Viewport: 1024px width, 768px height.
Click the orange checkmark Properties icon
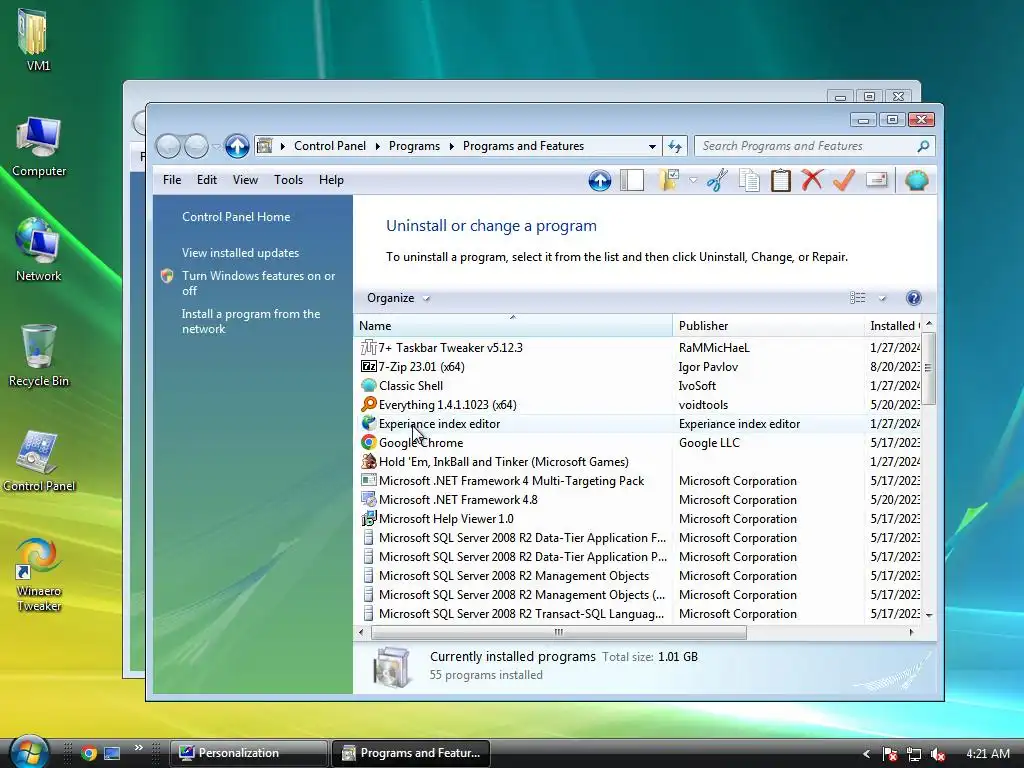click(x=844, y=180)
